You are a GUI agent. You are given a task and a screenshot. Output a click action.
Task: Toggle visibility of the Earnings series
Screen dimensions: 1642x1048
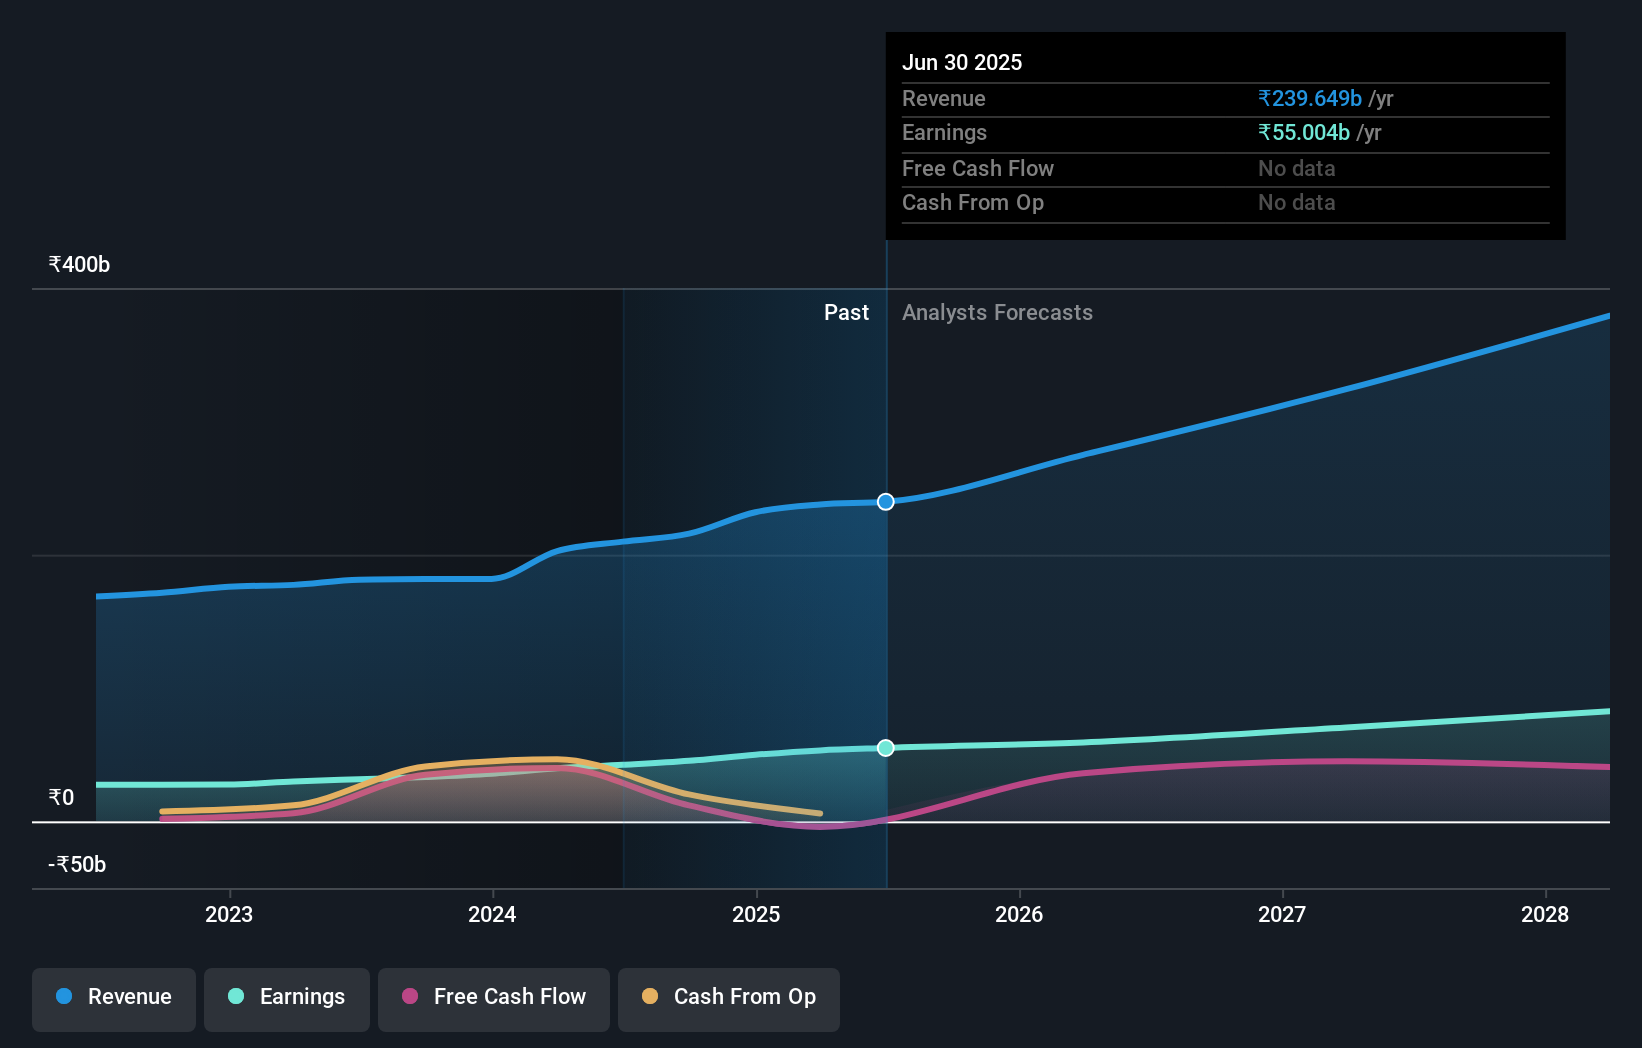(287, 998)
